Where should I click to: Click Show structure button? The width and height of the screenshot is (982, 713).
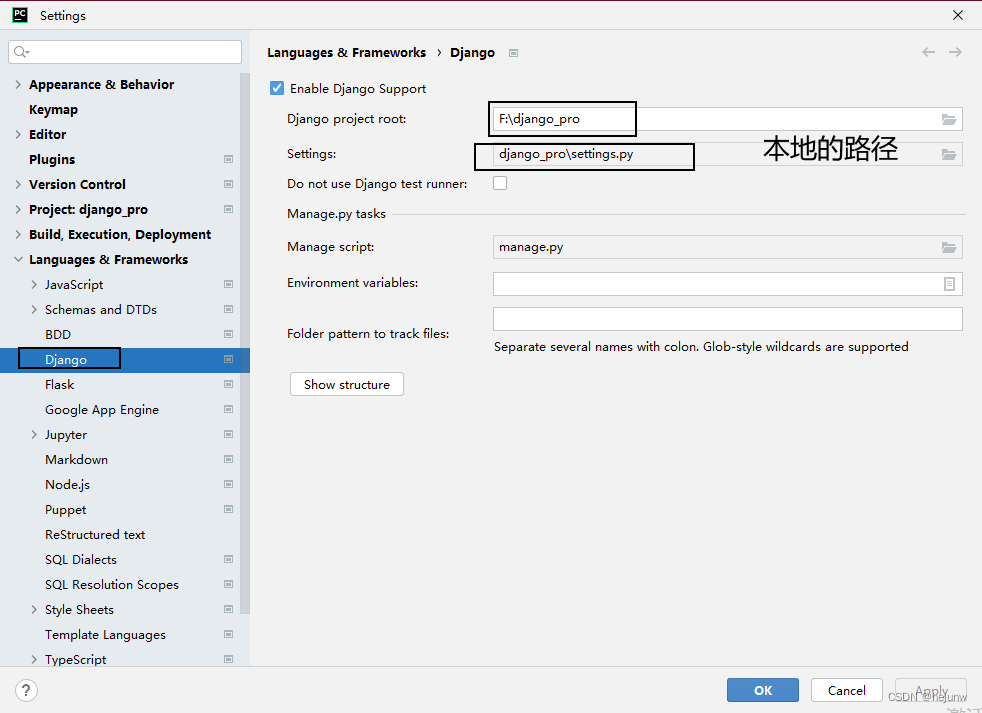click(x=347, y=384)
